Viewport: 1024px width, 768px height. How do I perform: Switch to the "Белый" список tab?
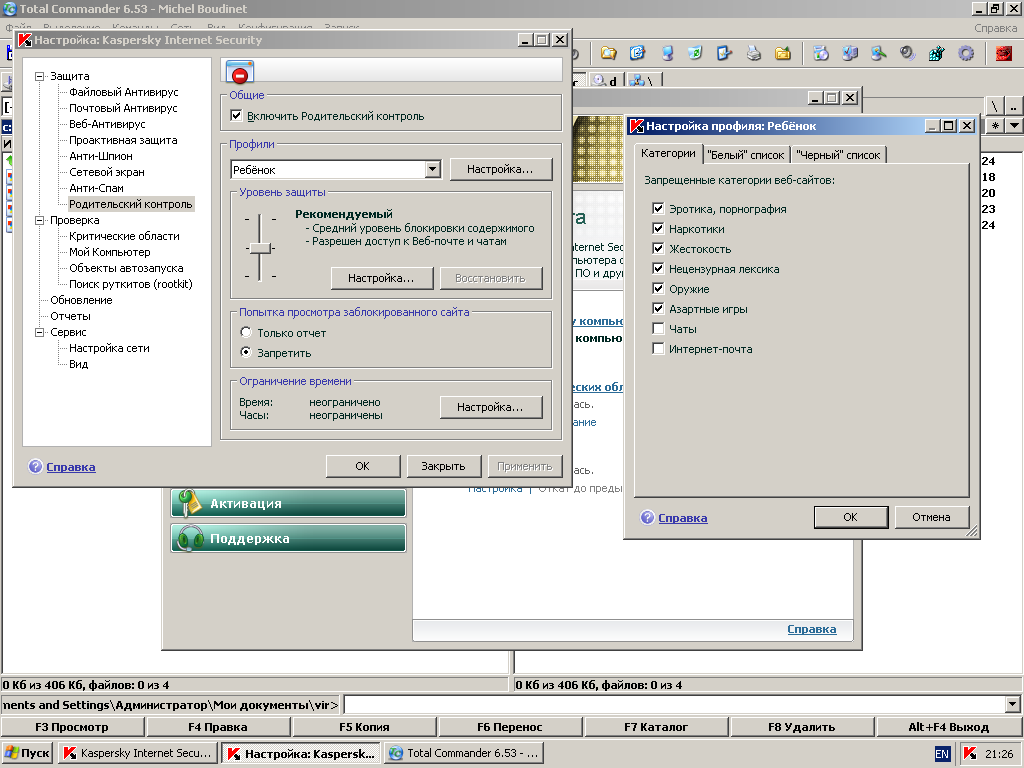click(x=746, y=155)
